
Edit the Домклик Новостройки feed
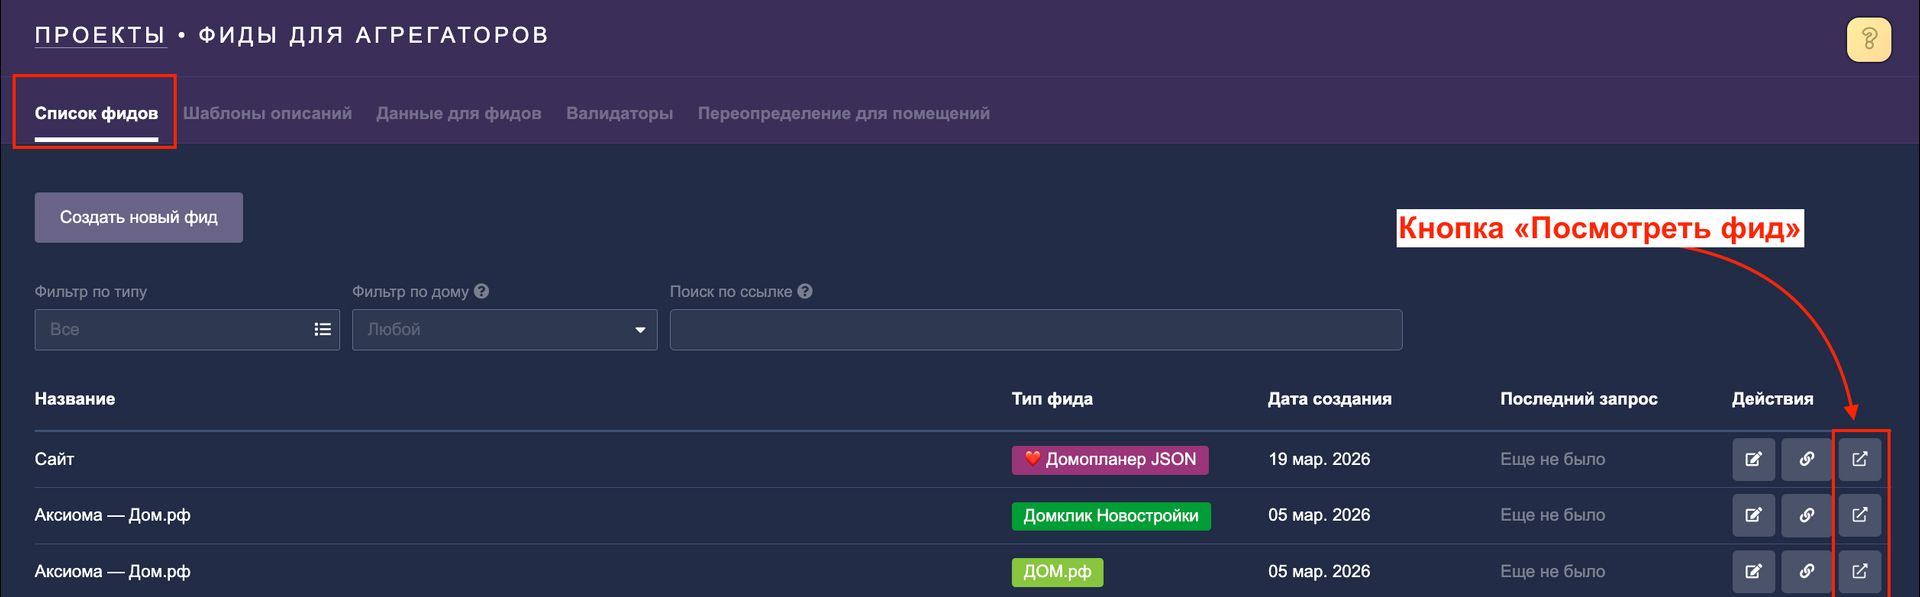1753,516
